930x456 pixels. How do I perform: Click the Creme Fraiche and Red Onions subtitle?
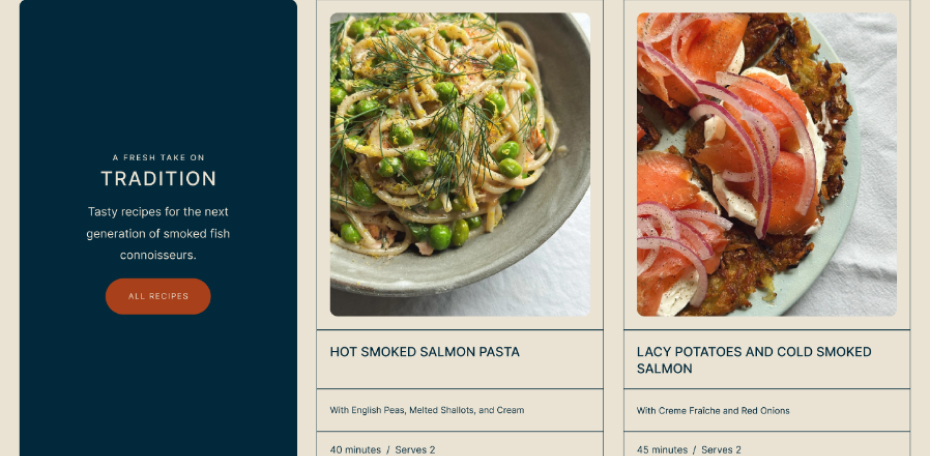(713, 410)
